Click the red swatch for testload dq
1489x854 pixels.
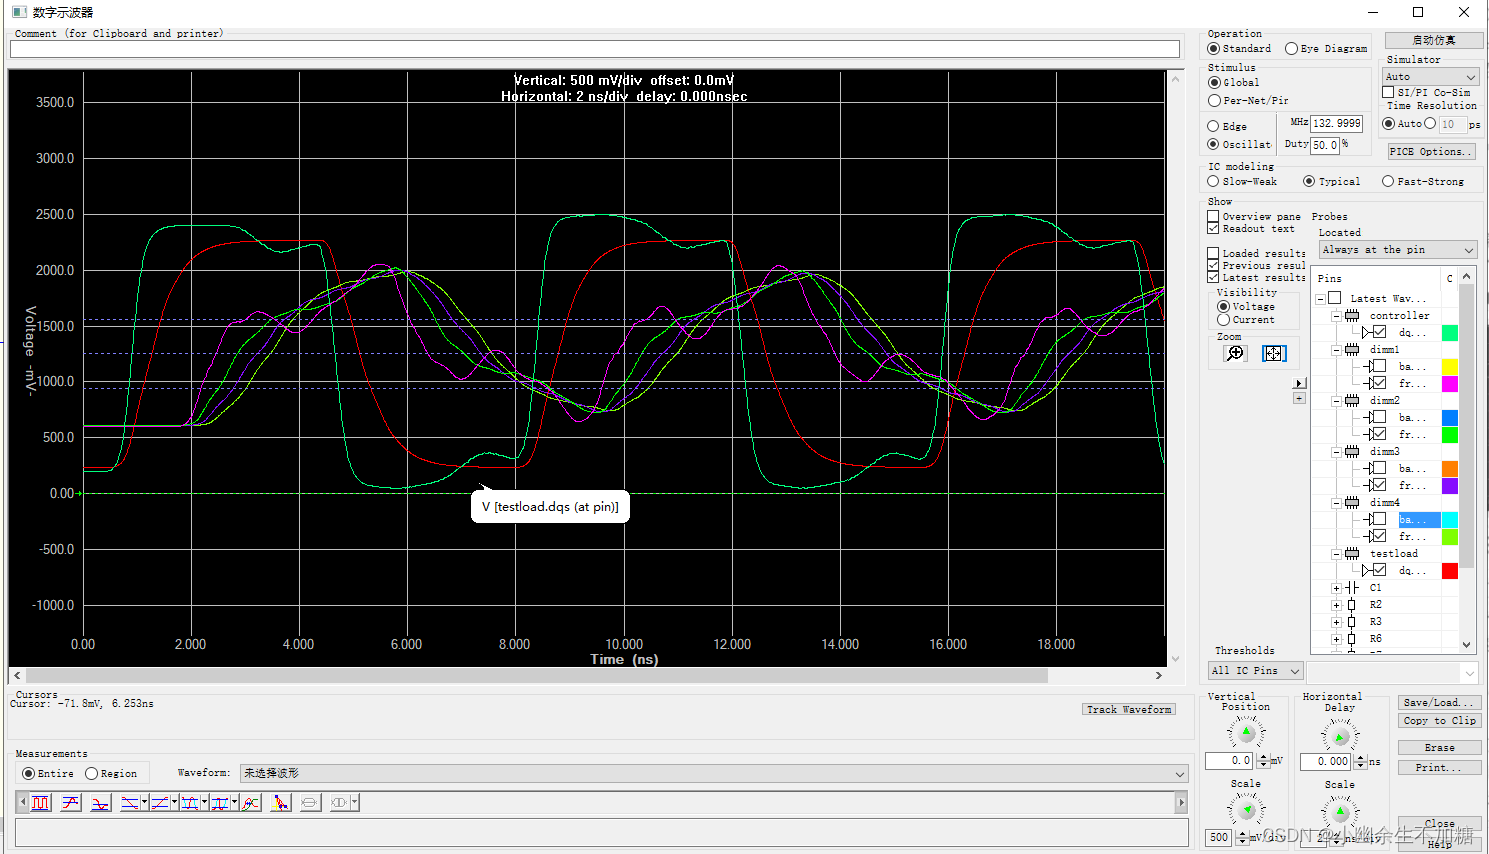[x=1449, y=570]
